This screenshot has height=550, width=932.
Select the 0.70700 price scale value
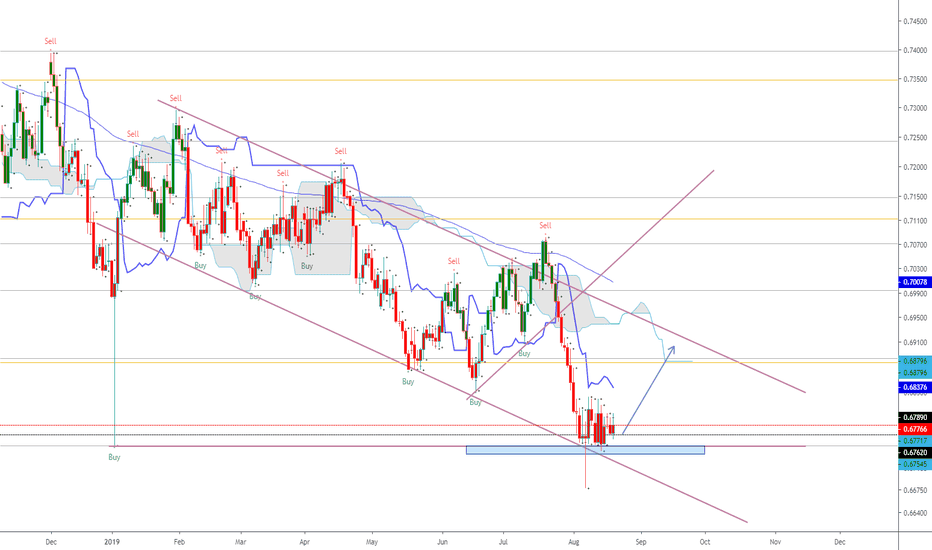click(x=915, y=244)
